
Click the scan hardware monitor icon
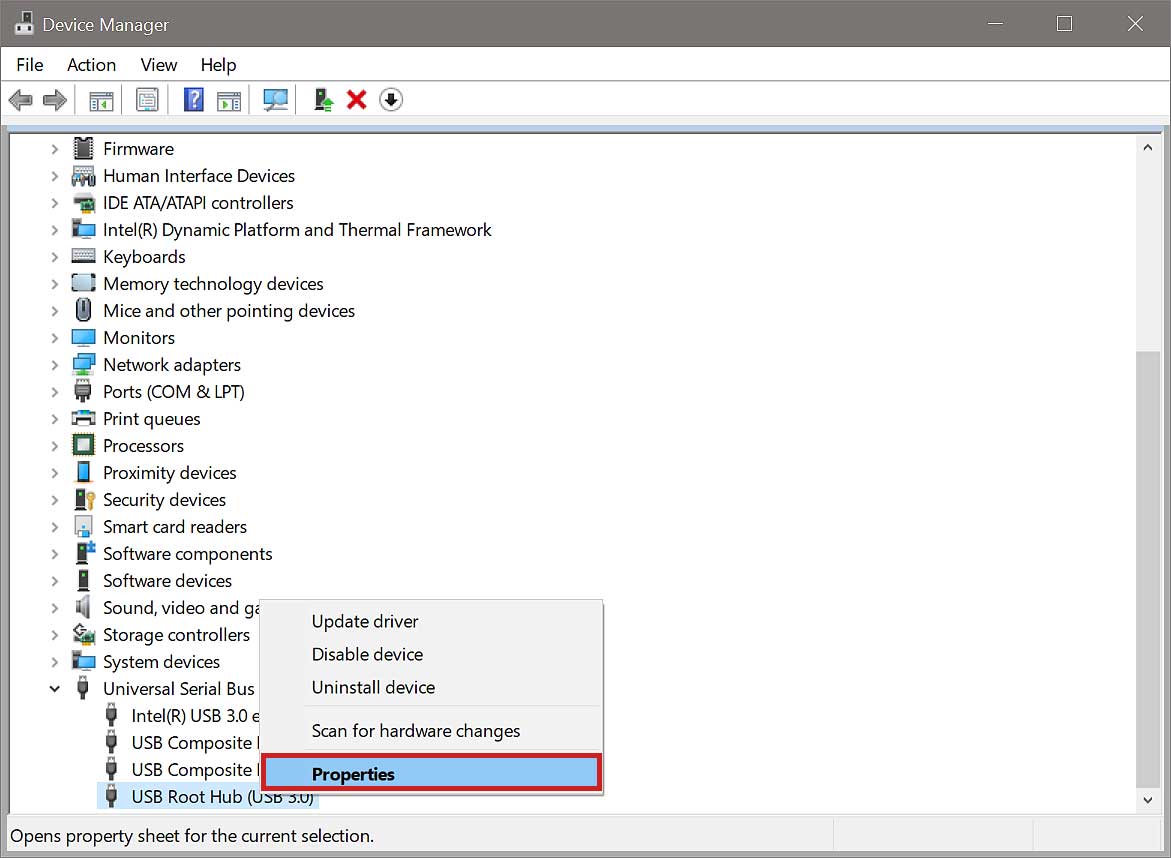click(x=276, y=99)
